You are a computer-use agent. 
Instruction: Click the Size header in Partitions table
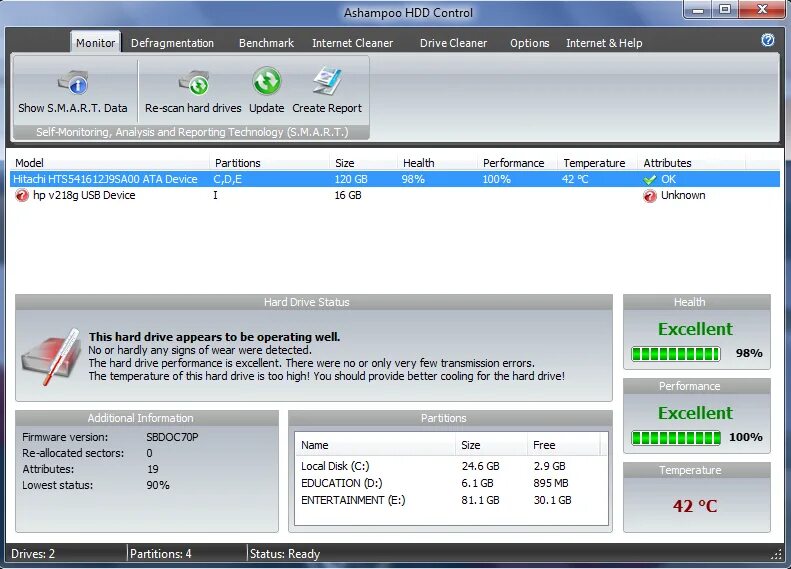(491, 445)
